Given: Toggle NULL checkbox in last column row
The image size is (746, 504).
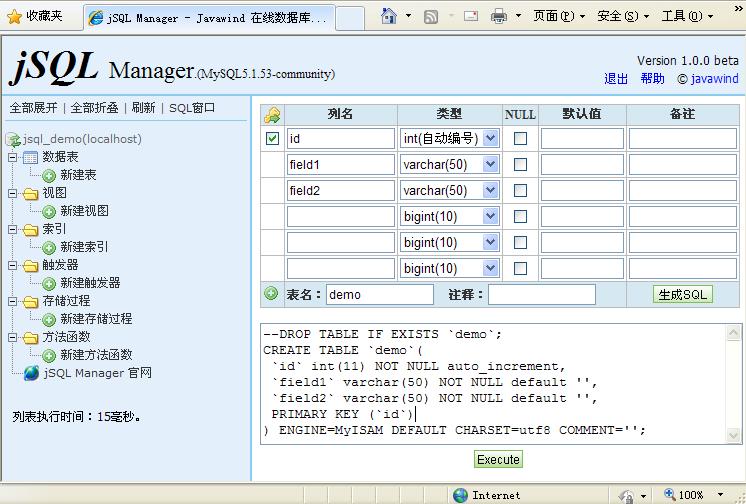Looking at the screenshot, I should (x=520, y=268).
